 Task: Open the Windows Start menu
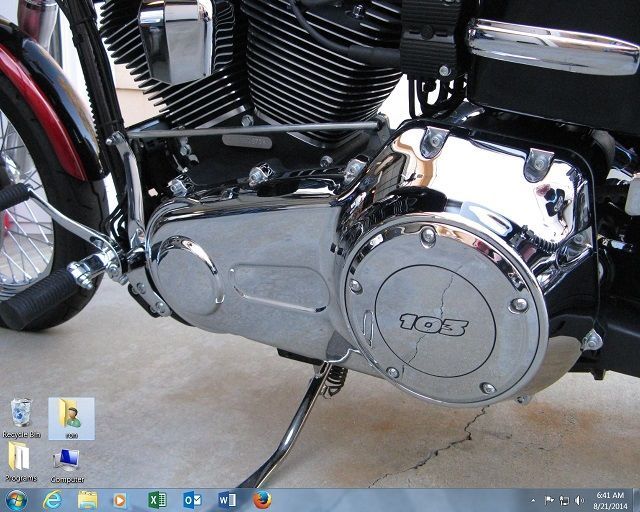[x=17, y=499]
